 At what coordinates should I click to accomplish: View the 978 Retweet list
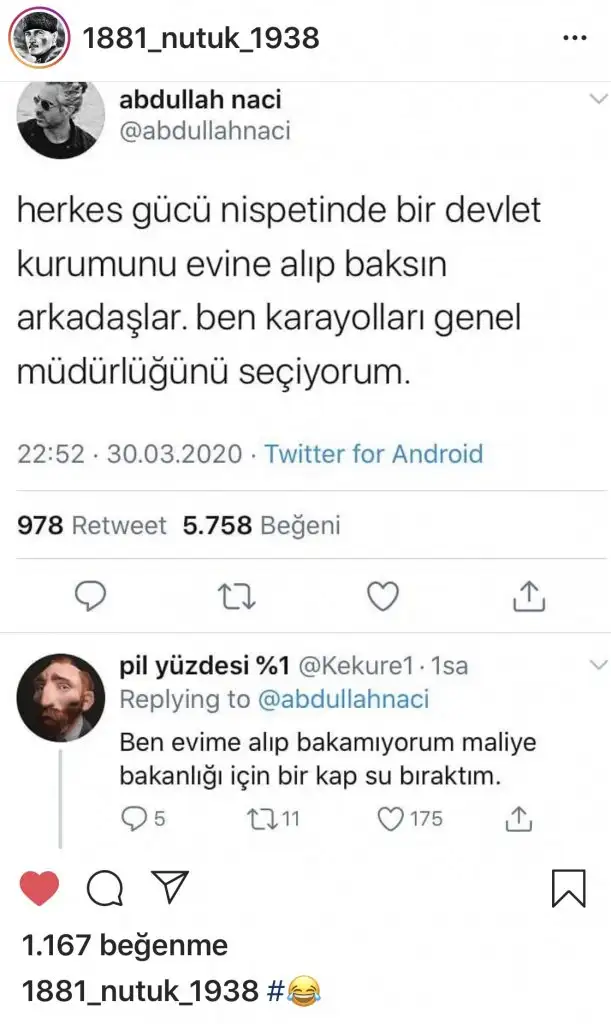coord(92,526)
